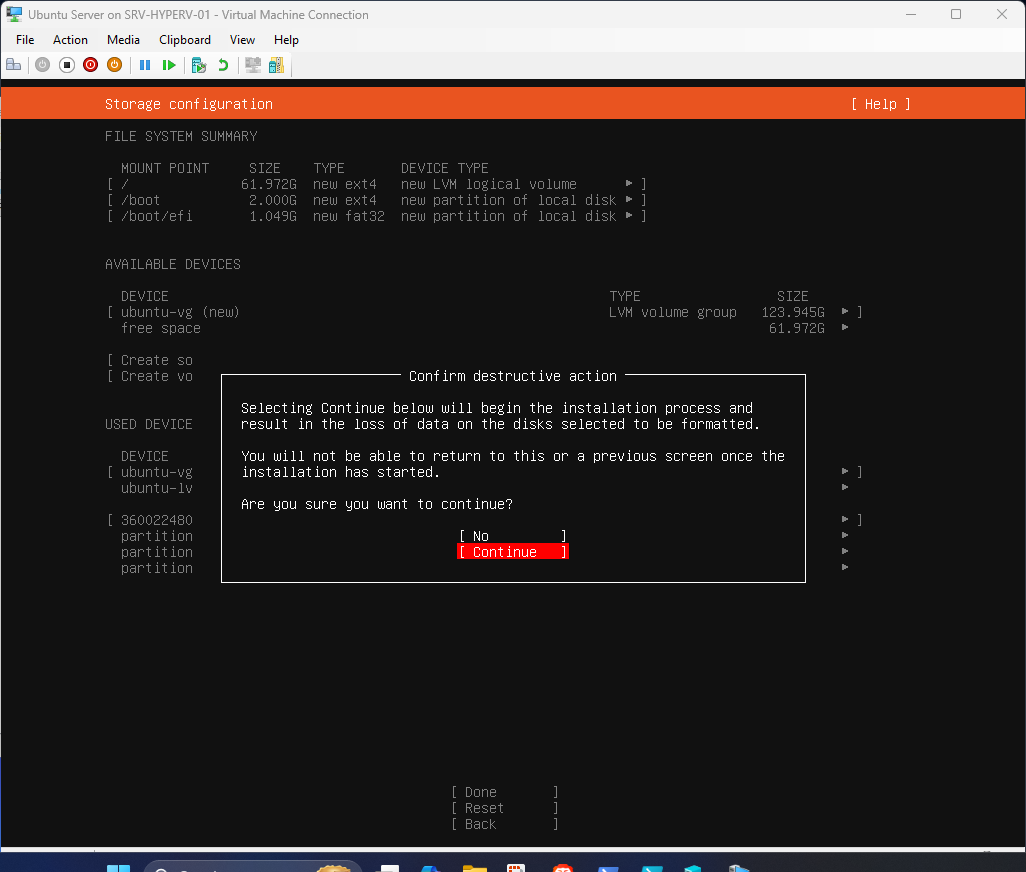
Task: Pause the virtual machine
Action: pos(145,64)
